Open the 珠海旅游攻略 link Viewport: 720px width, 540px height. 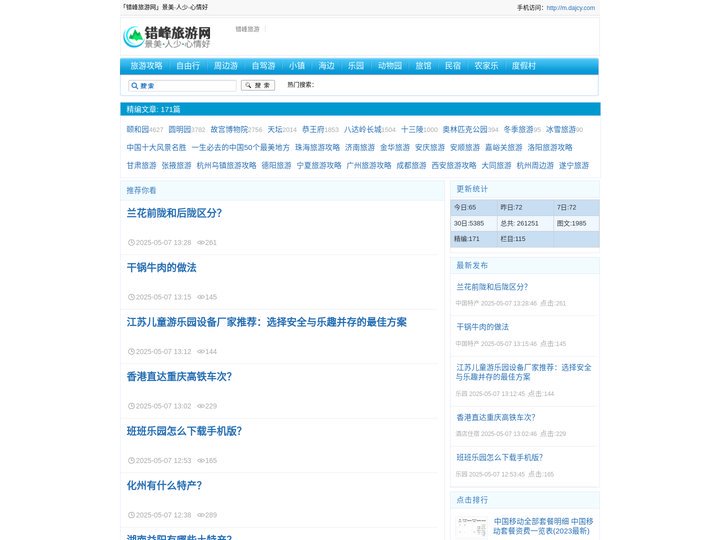317,147
